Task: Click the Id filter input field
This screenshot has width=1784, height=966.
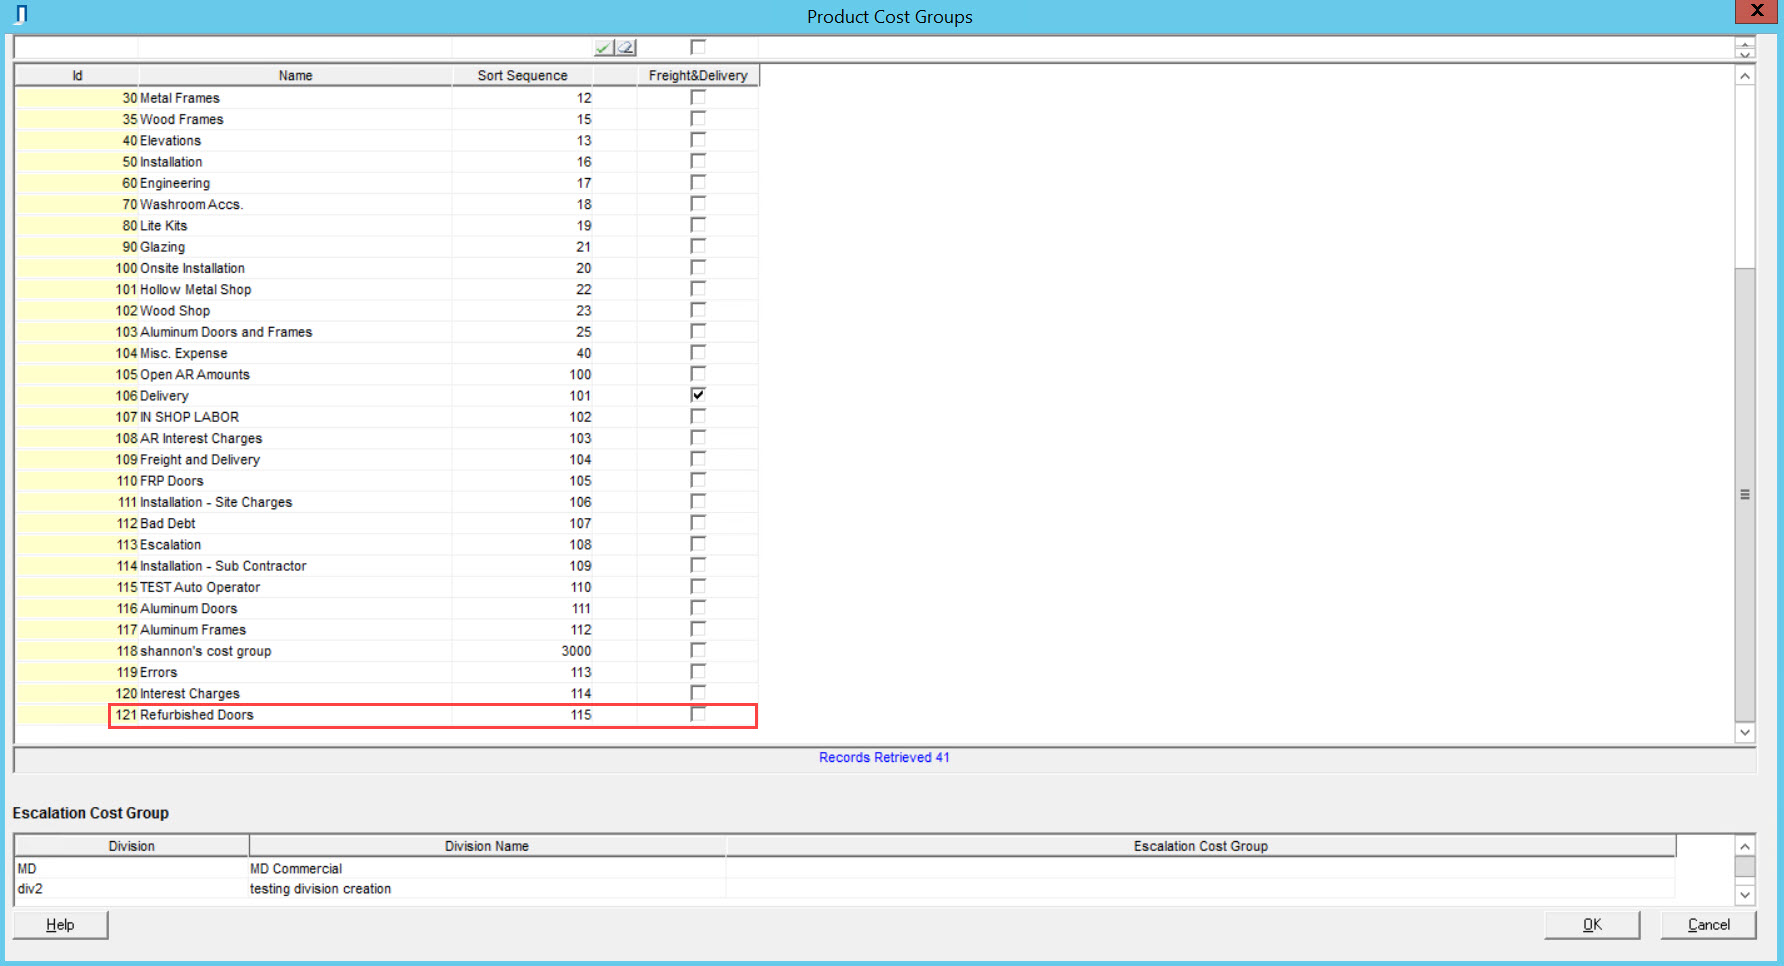Action: coord(77,47)
